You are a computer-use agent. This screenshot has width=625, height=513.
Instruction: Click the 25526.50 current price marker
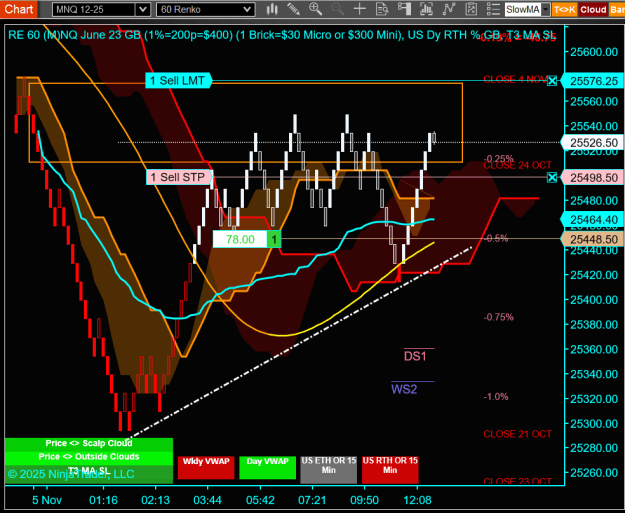(593, 142)
